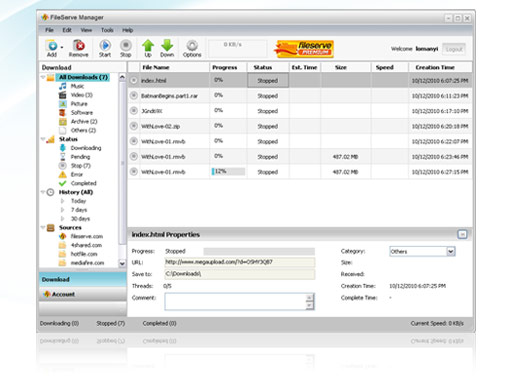This screenshot has height=381, width=512.
Task: Open the View menu
Action: click(x=86, y=30)
